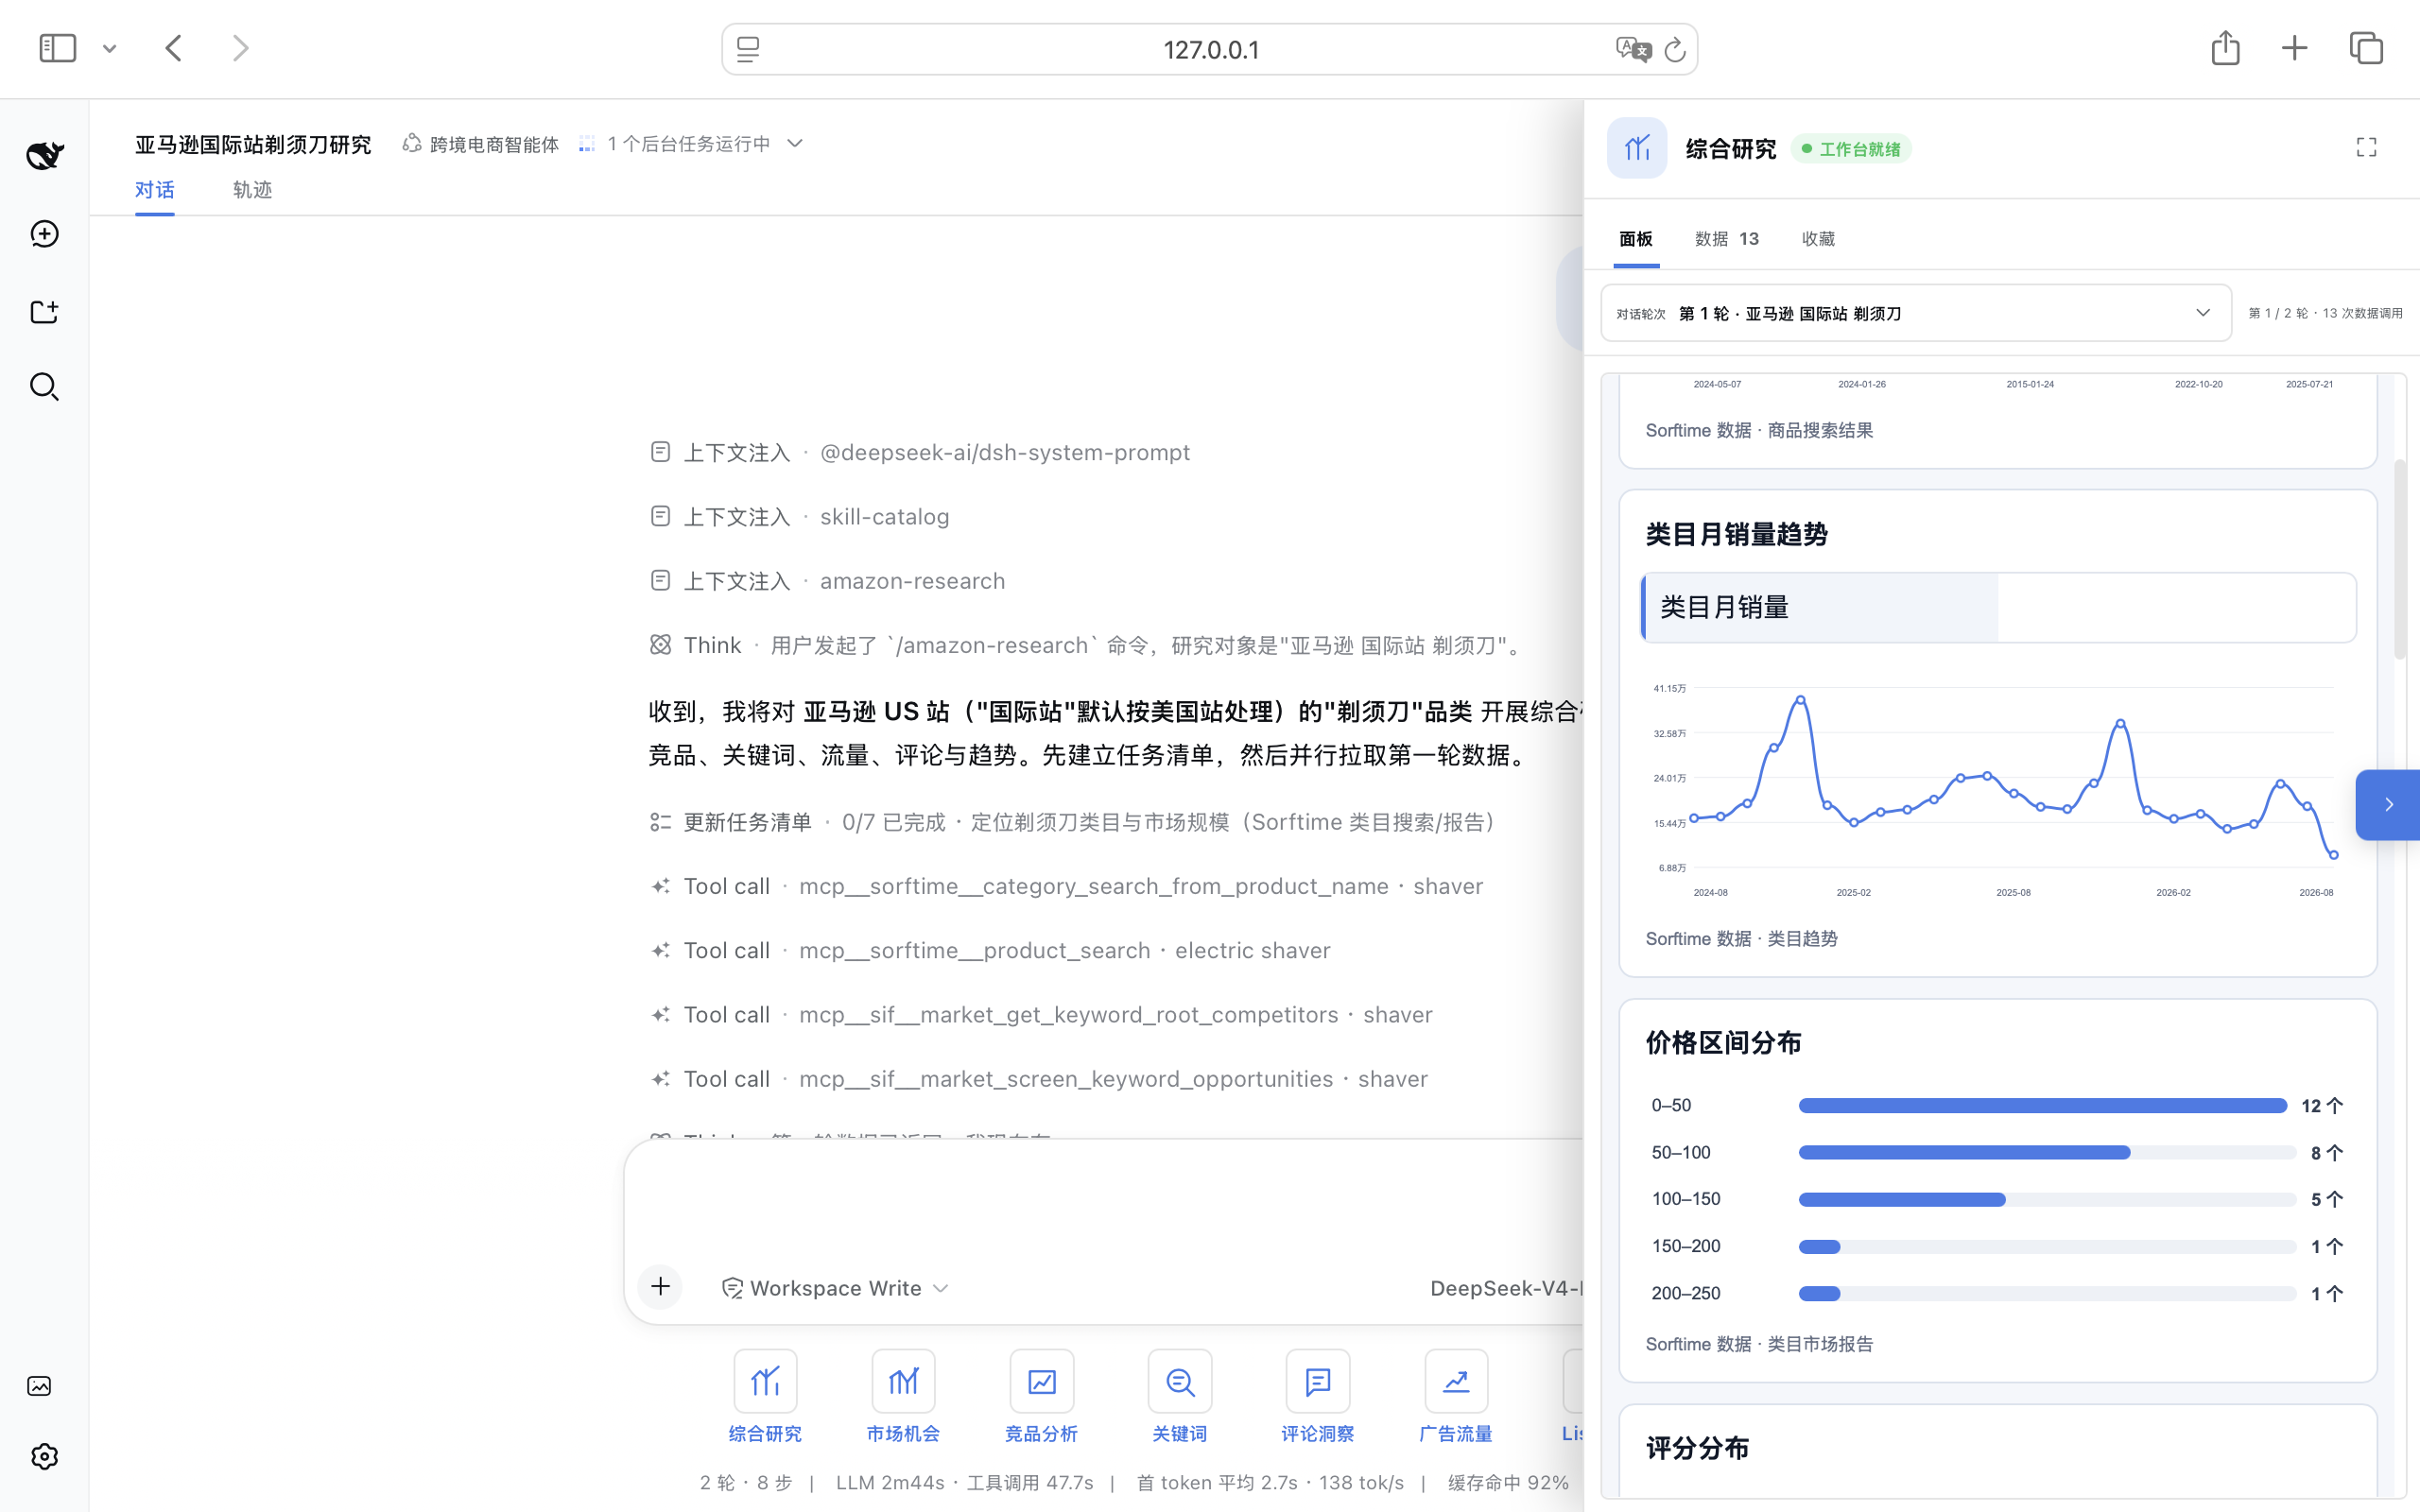Image resolution: width=2420 pixels, height=1512 pixels.
Task: Open Tool call category_search_from_product_name row
Action: click(1066, 886)
